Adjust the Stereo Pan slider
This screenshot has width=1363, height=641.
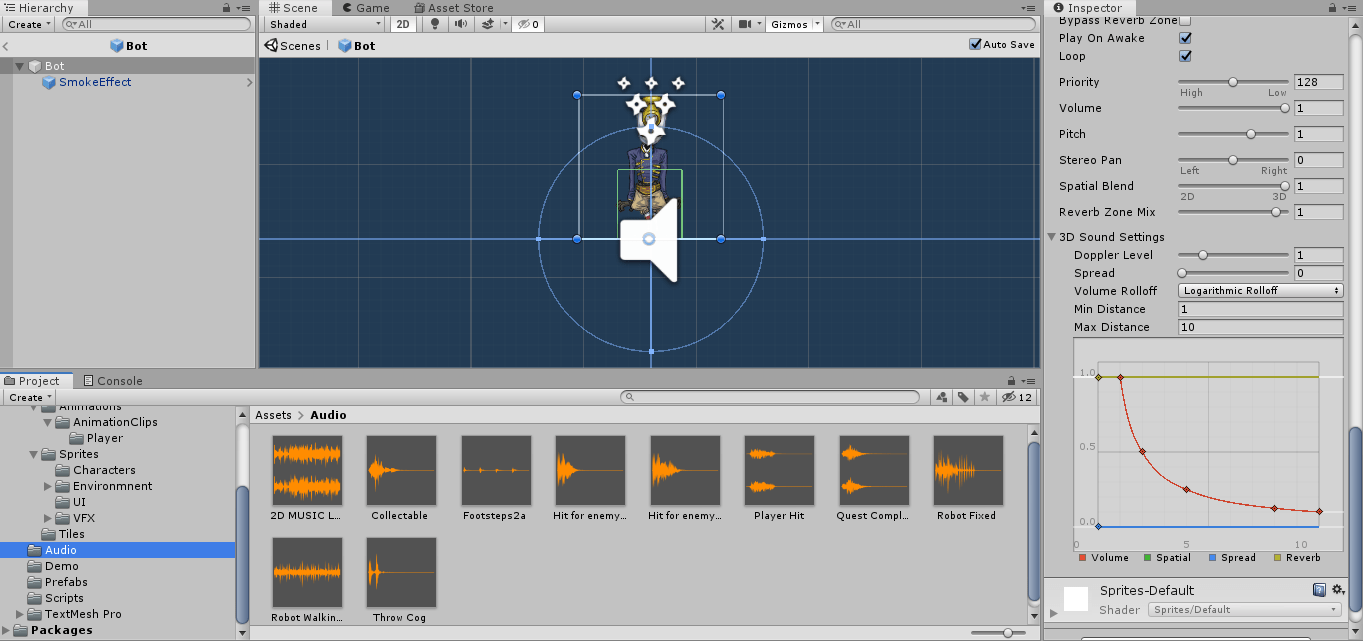(1233, 160)
